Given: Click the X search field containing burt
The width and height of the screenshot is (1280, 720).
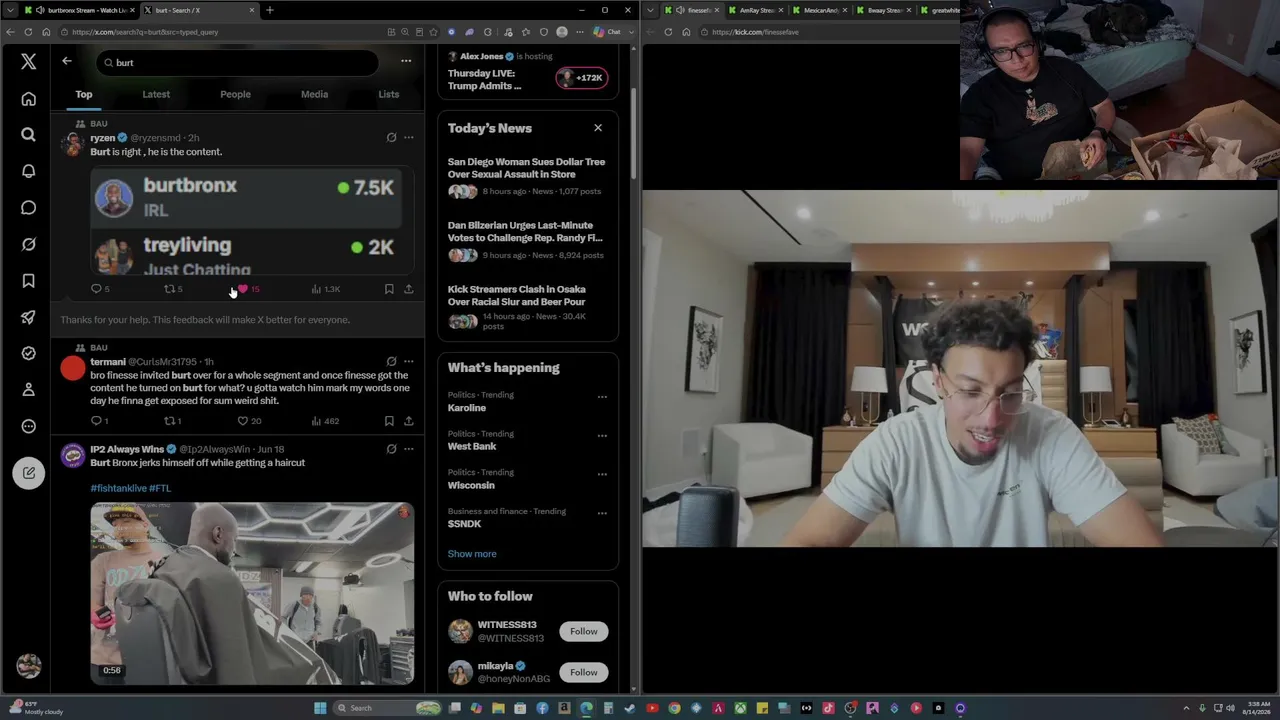Looking at the screenshot, I should 238,62.
